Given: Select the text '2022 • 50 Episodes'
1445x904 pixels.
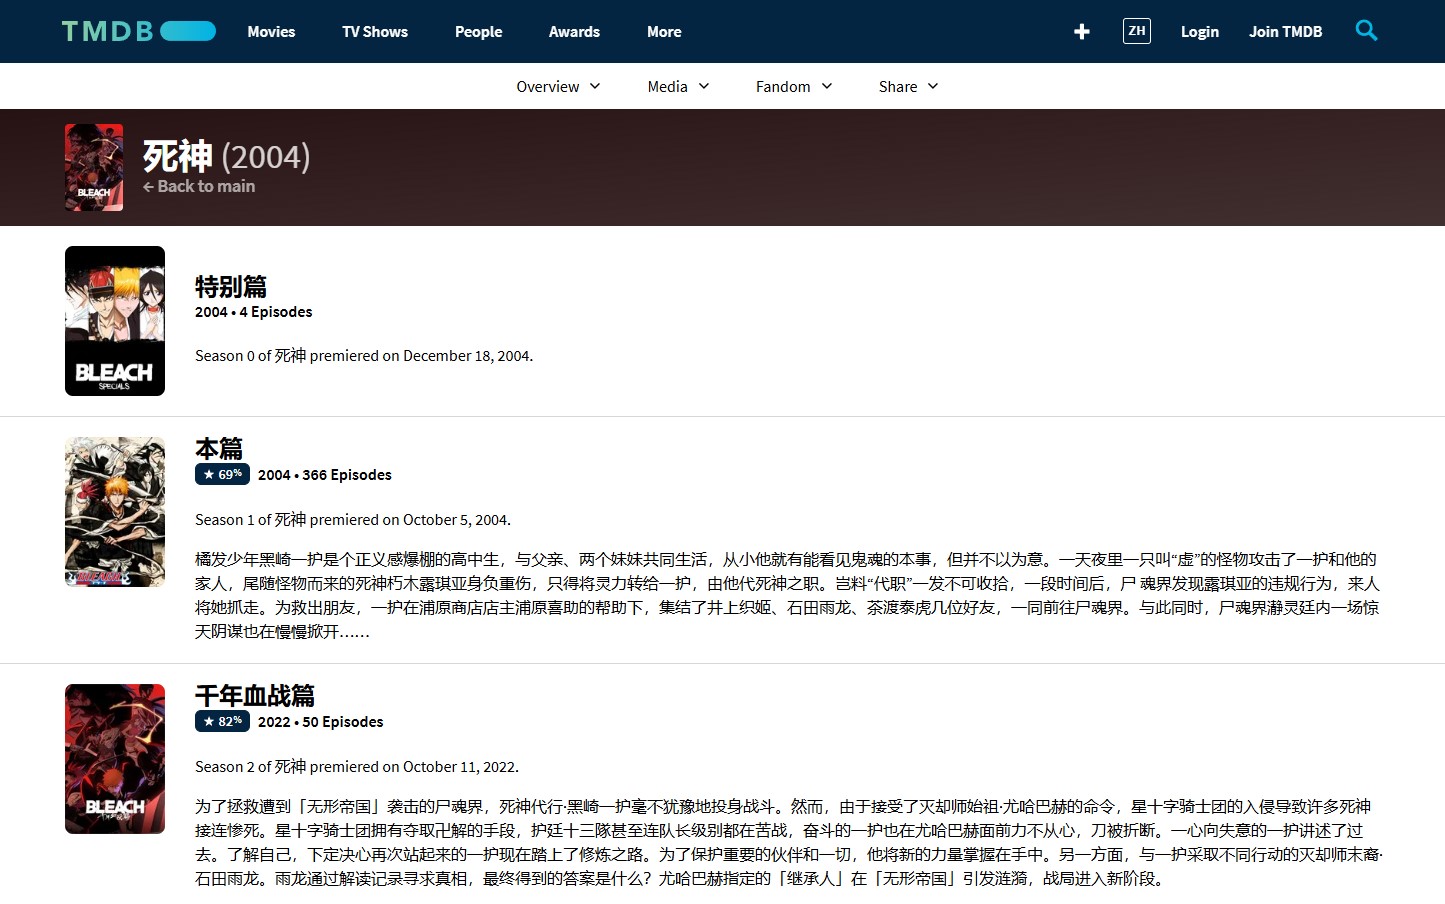Looking at the screenshot, I should click(x=321, y=722).
